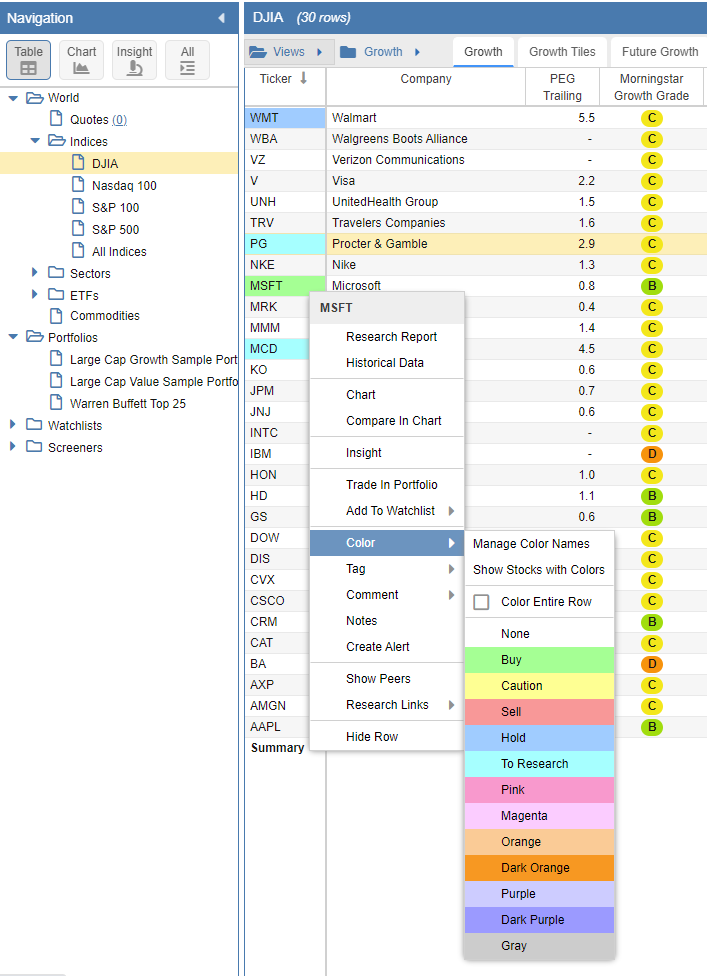Apply the cyan To Research color
Viewport: 707px width, 976px height.
pos(539,764)
